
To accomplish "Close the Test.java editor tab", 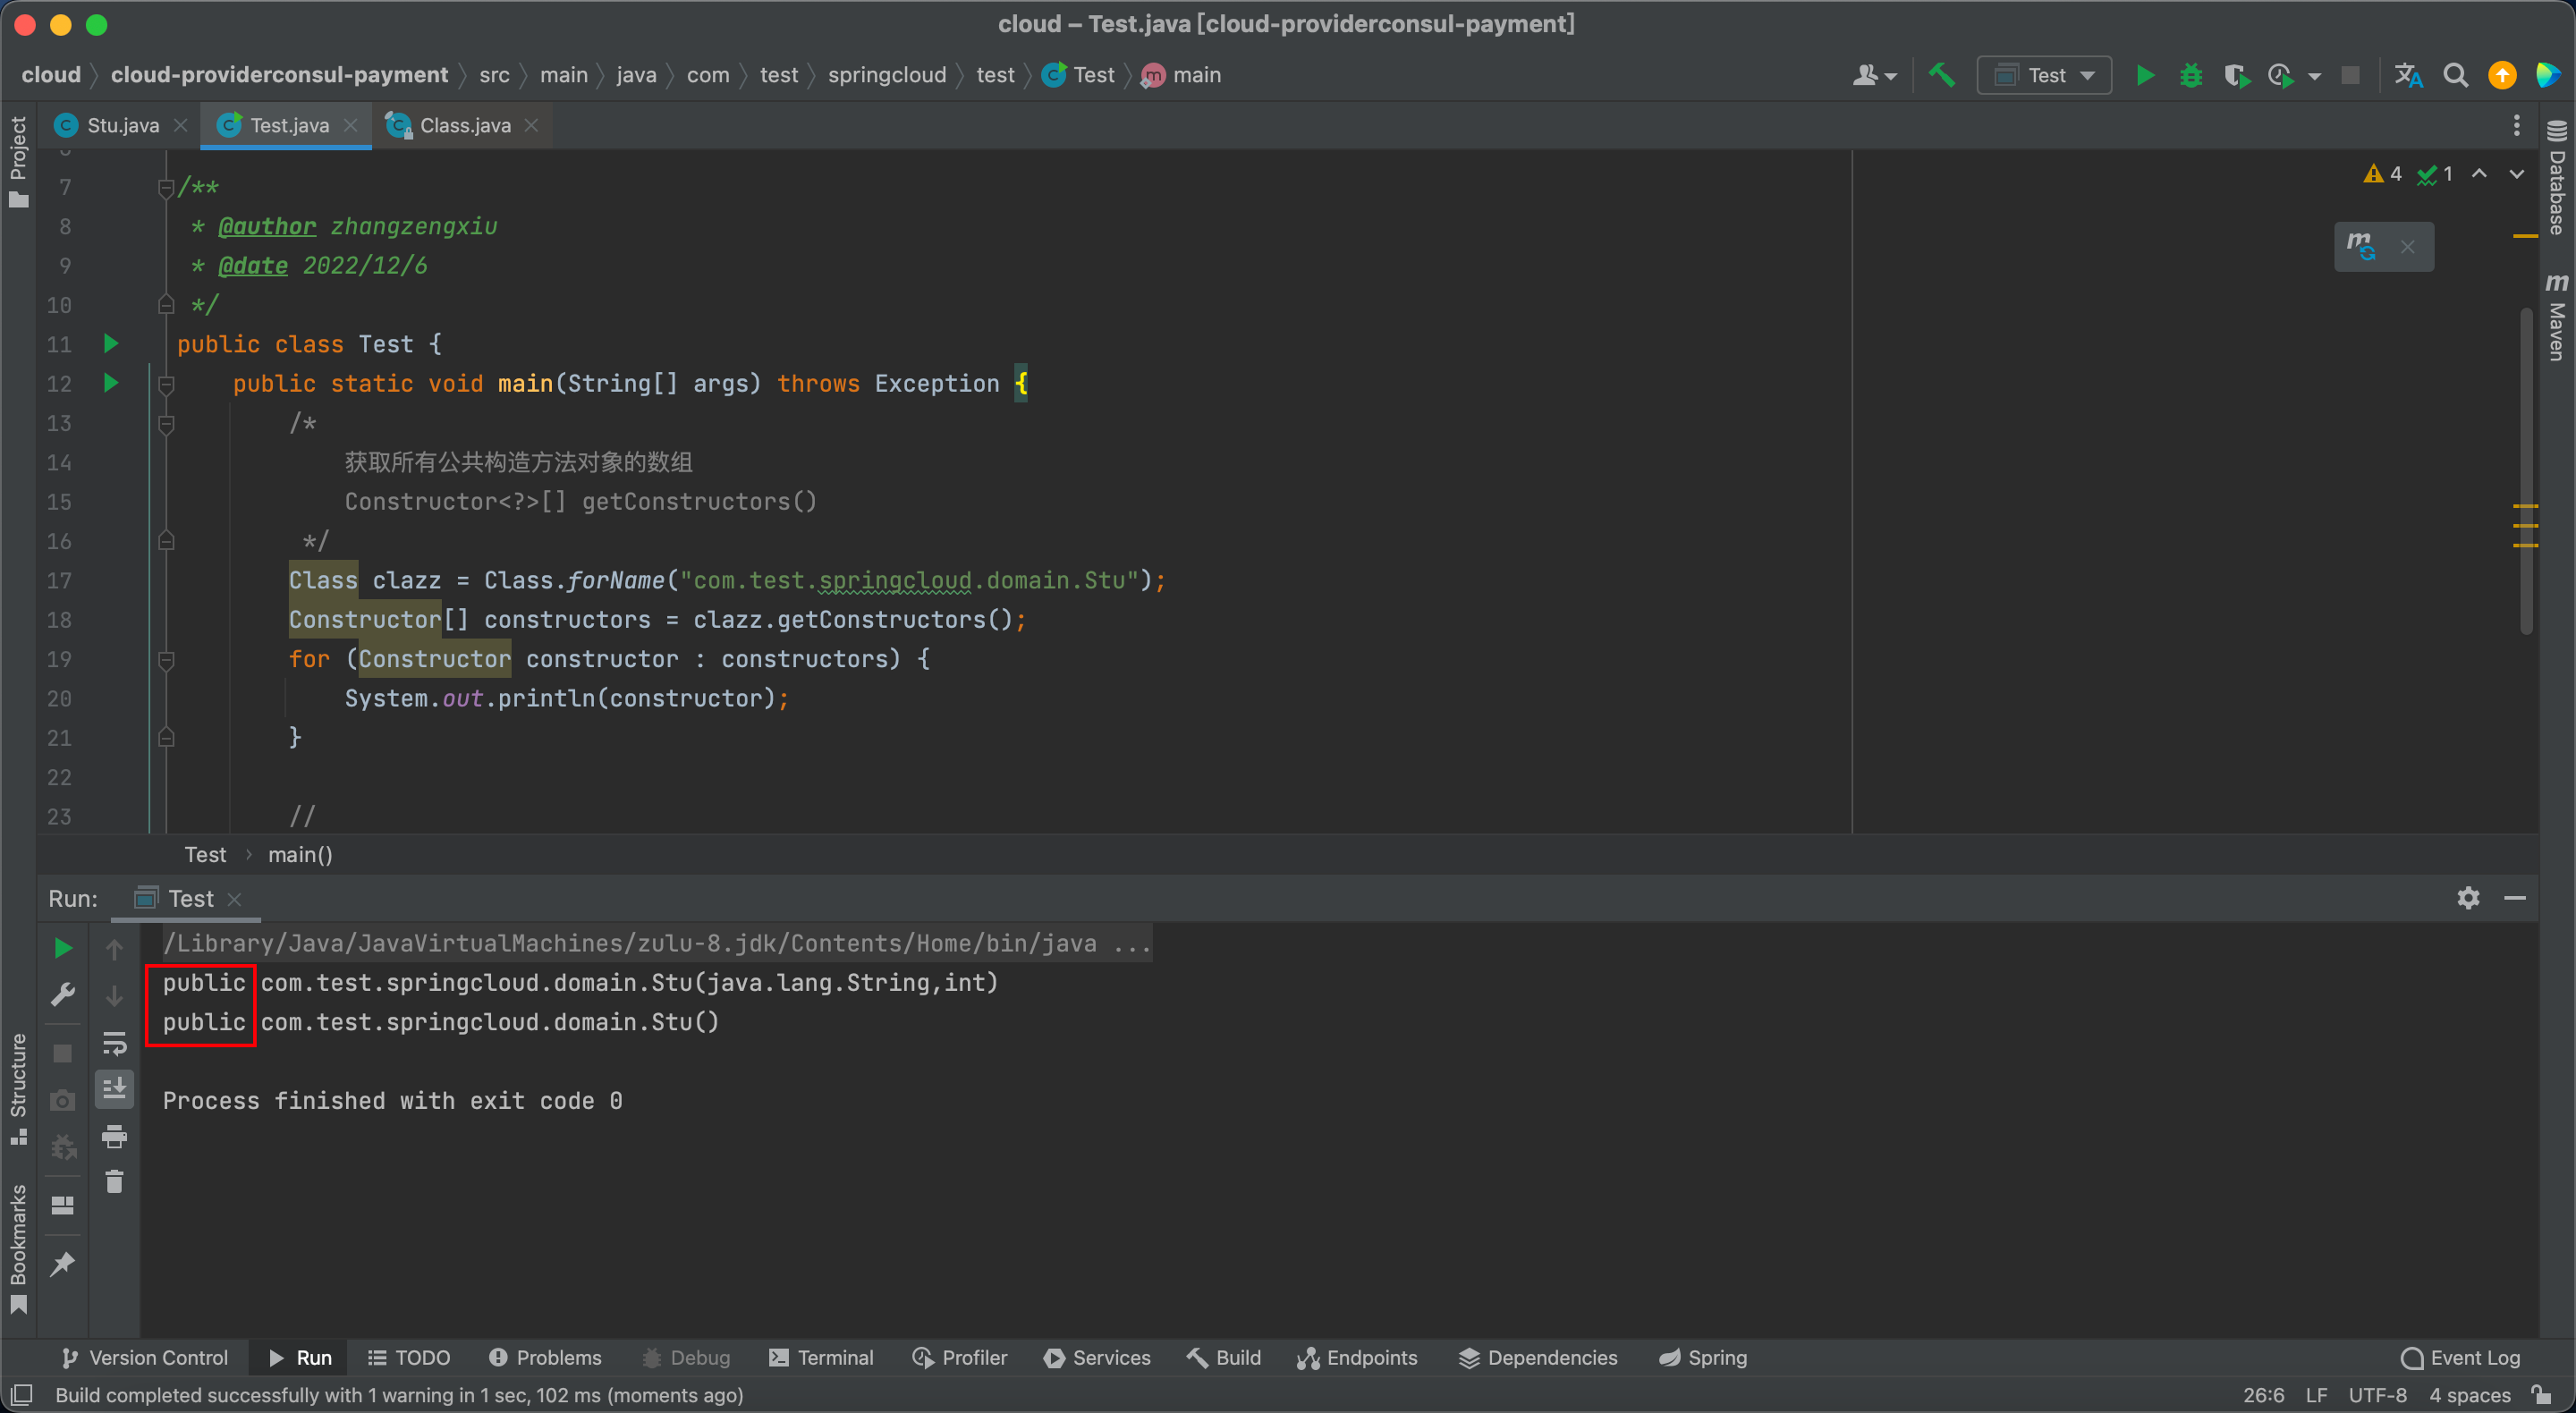I will (x=350, y=125).
